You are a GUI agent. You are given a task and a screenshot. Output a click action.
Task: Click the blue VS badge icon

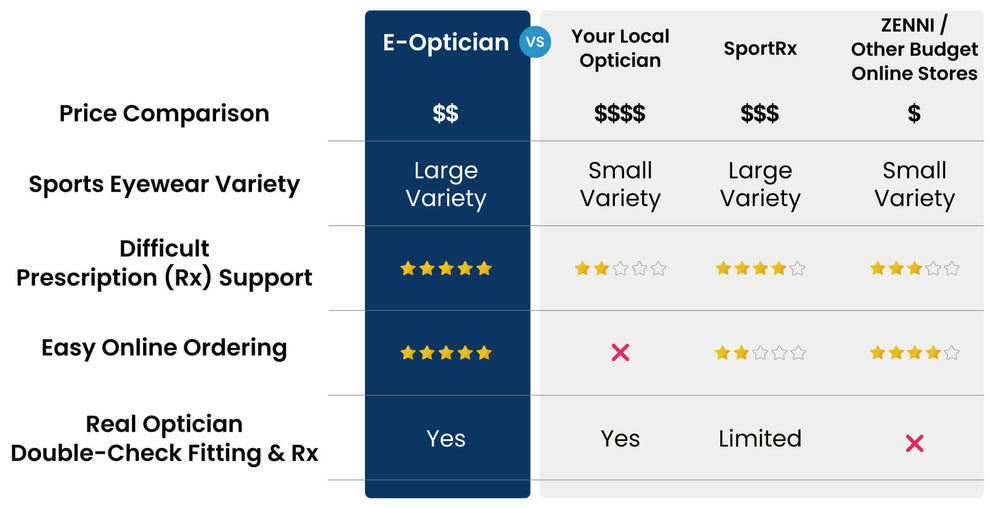coord(535,42)
